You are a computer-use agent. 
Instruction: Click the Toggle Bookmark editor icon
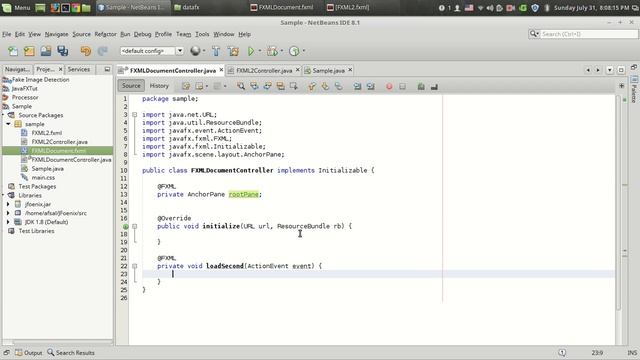(338, 86)
